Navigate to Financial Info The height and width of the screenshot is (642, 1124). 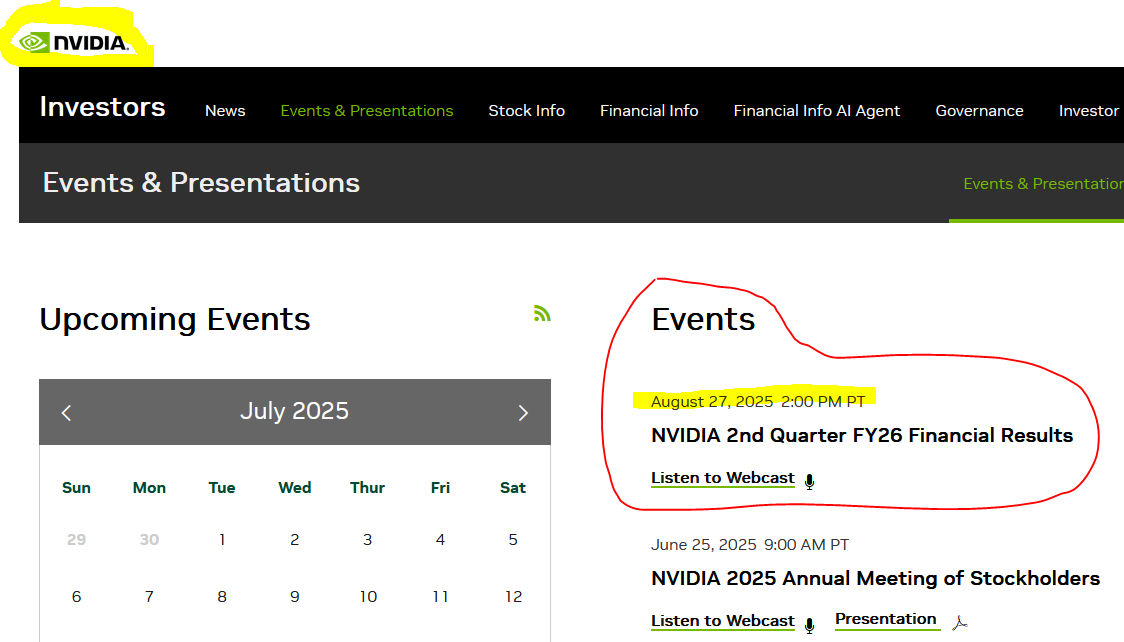click(x=649, y=110)
